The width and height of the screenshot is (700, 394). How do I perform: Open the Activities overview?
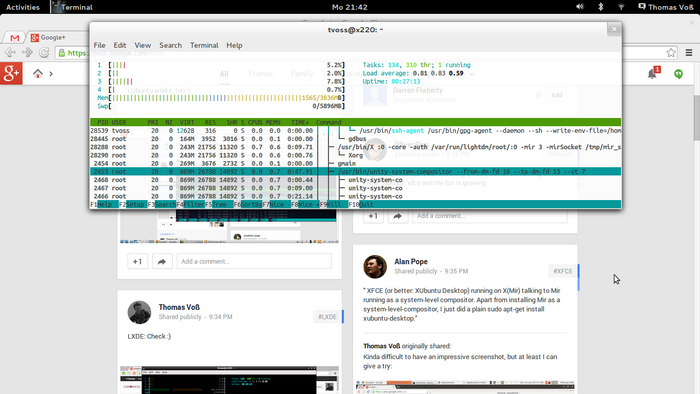tap(23, 7)
